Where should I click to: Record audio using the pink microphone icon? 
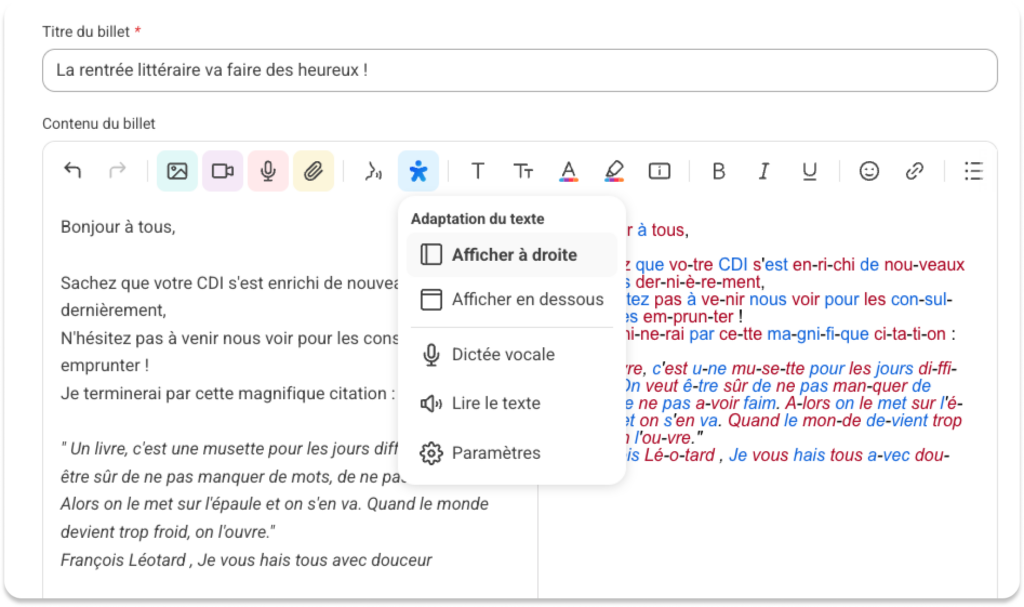tap(268, 171)
